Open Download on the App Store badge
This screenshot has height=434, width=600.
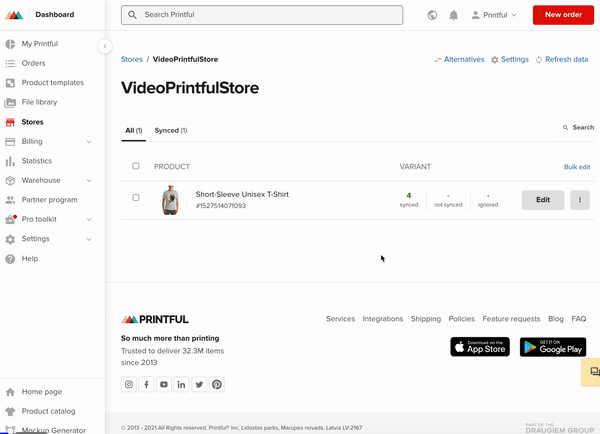pos(480,347)
